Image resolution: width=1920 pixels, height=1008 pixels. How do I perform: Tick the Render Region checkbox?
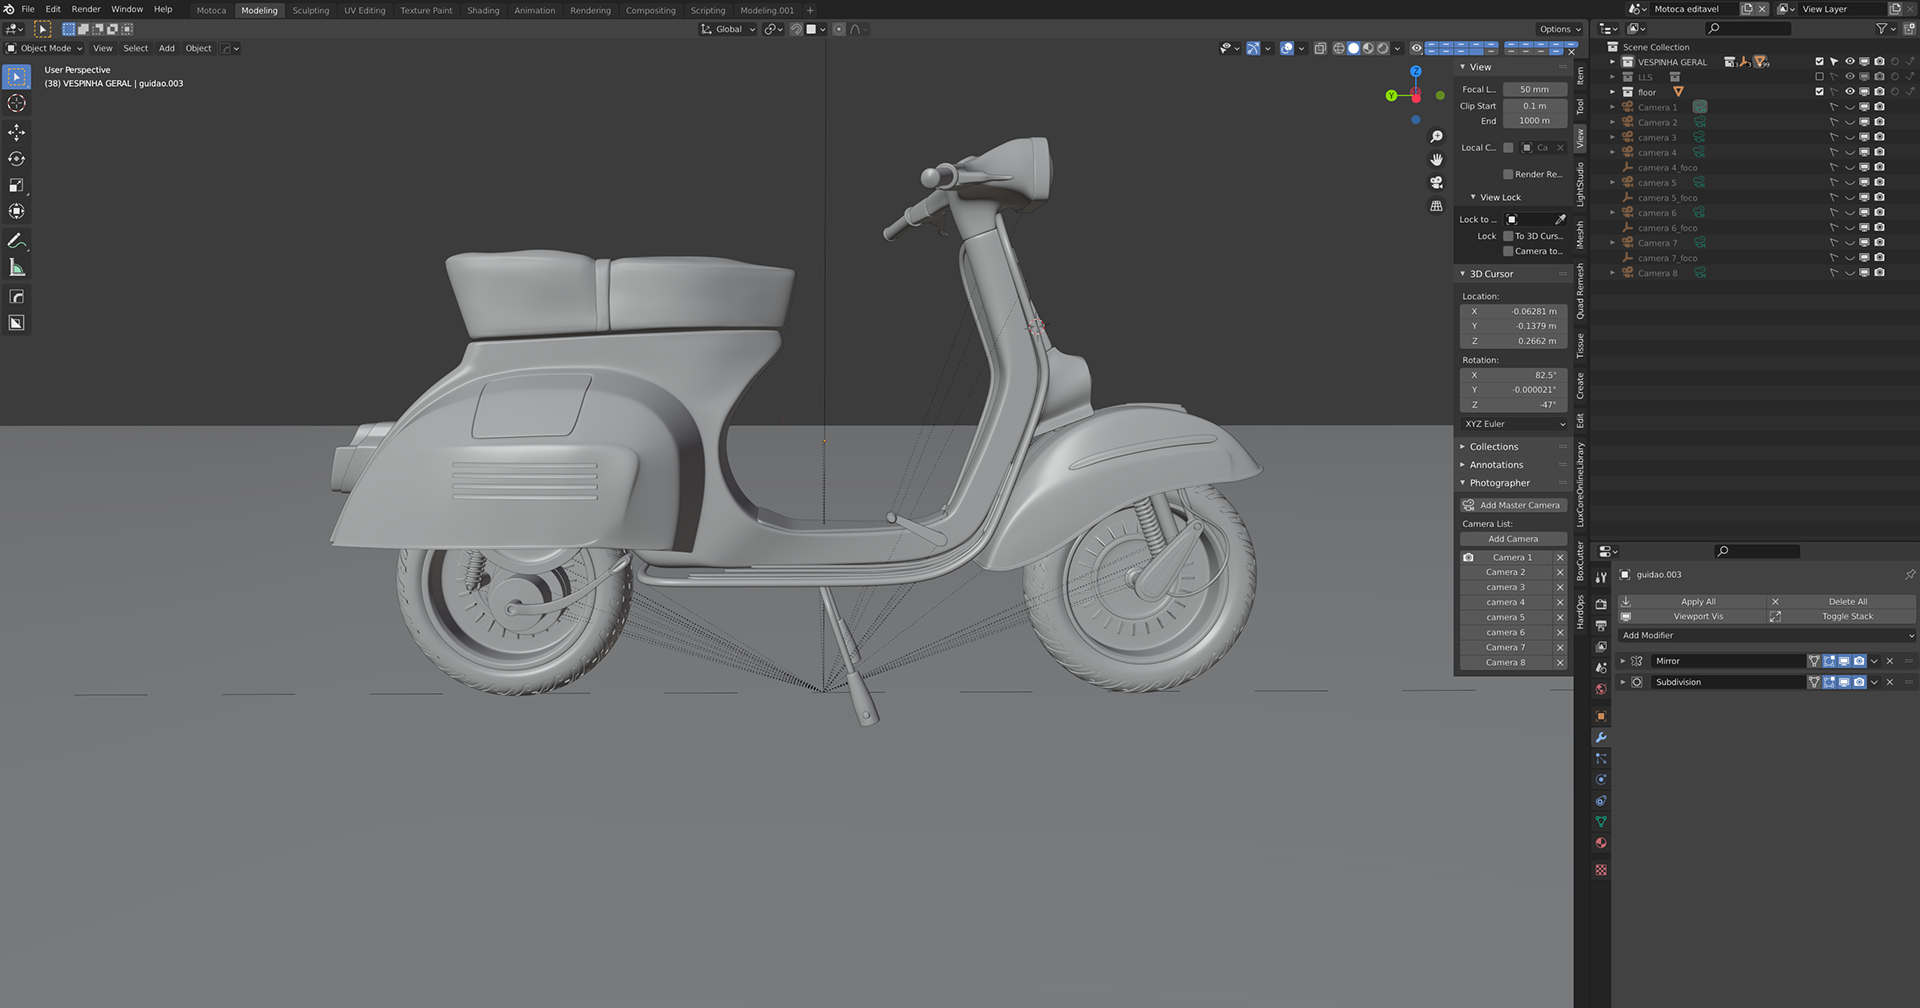click(1508, 174)
